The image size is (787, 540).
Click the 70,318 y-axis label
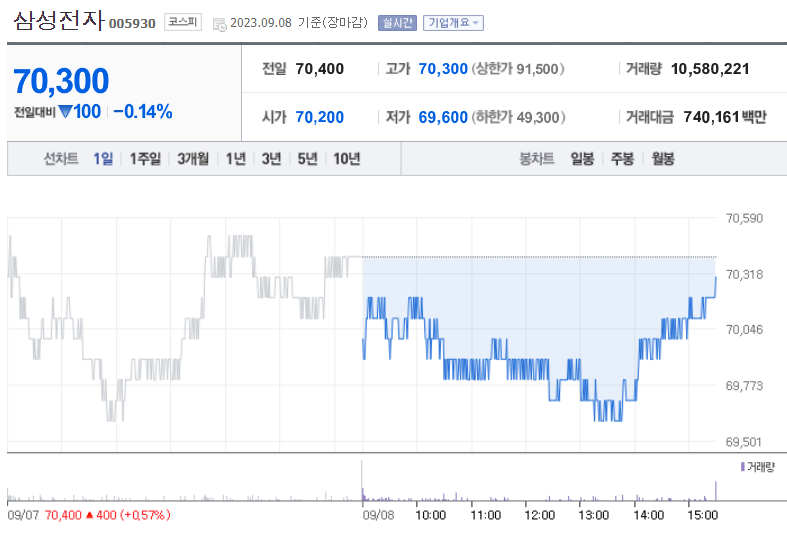coord(744,275)
